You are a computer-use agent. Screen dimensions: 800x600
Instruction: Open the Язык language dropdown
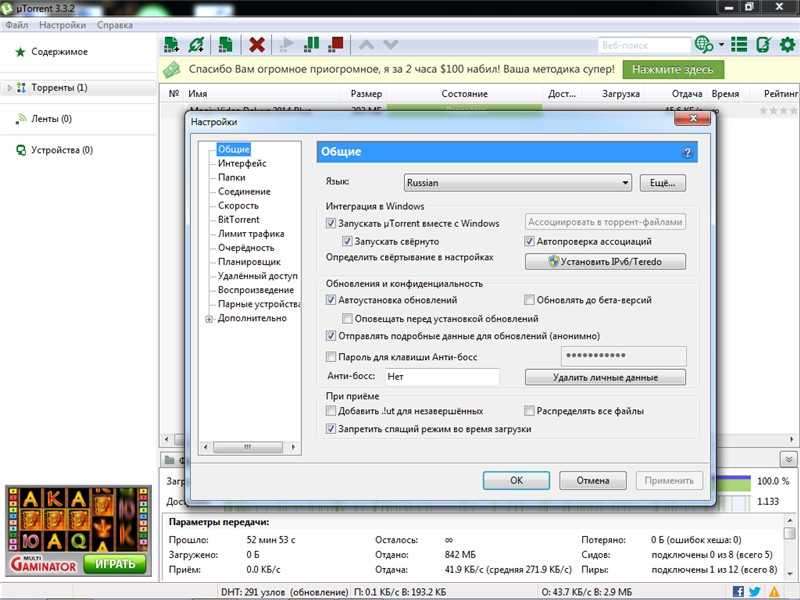[x=517, y=183]
